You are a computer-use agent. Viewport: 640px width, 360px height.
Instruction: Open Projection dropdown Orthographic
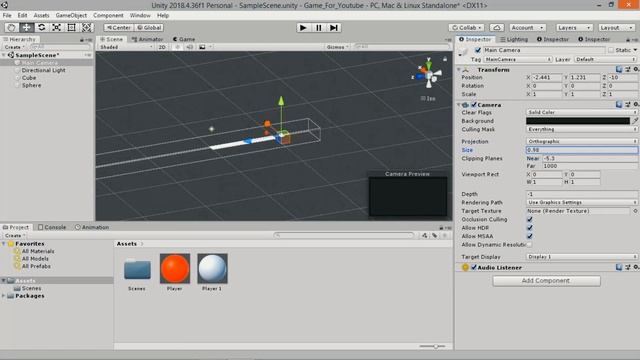(582, 141)
